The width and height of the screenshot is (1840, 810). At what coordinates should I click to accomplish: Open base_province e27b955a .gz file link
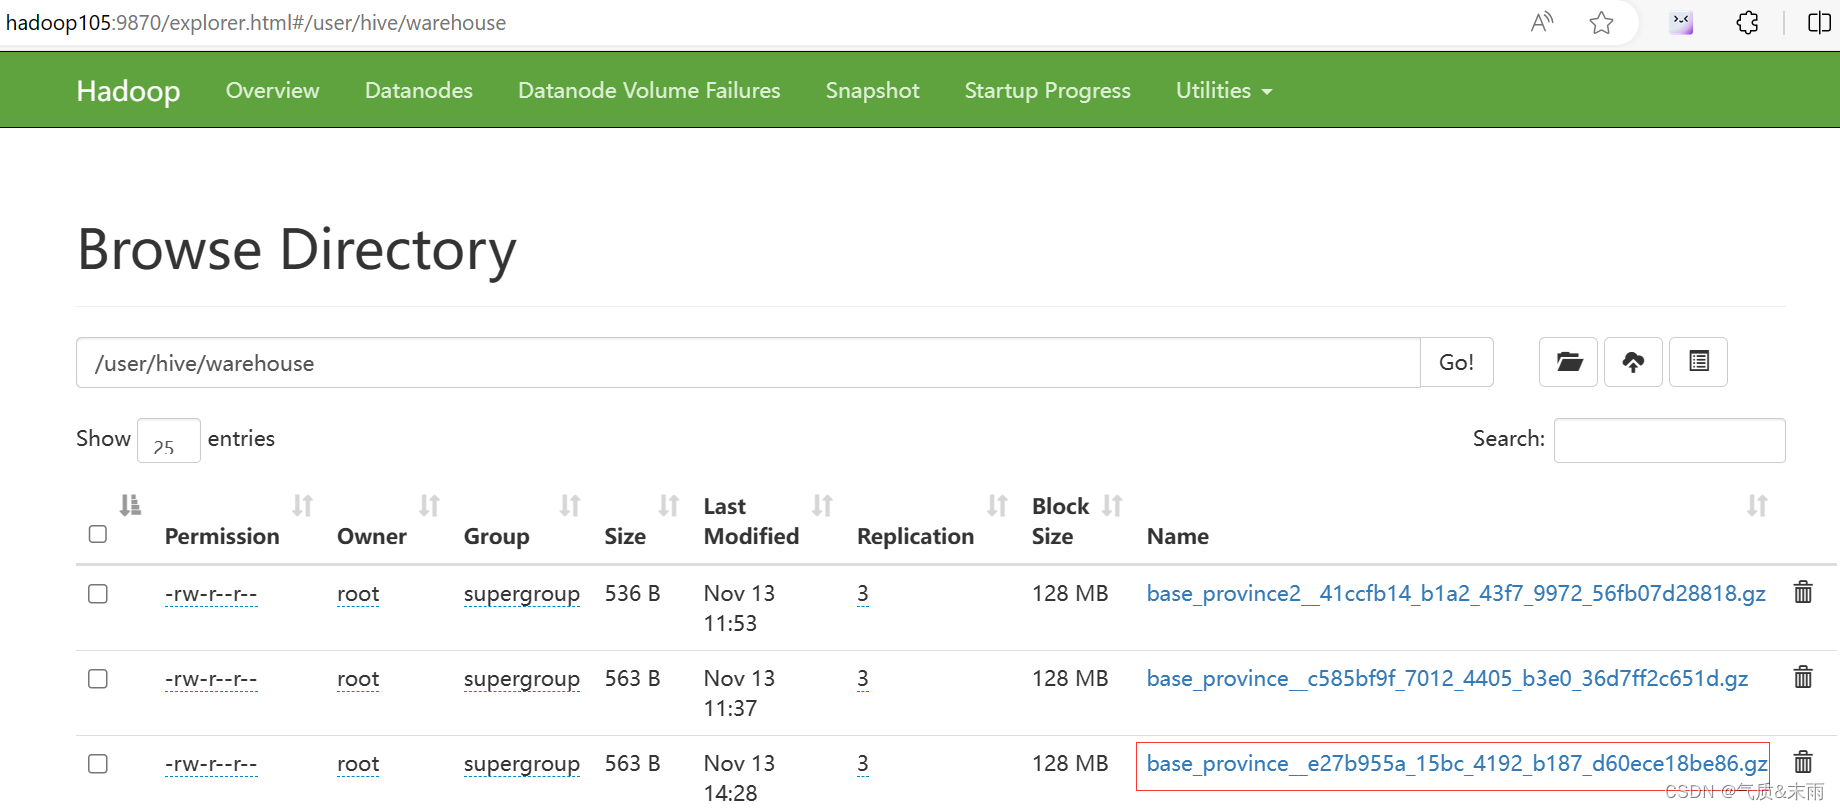coord(1457,763)
